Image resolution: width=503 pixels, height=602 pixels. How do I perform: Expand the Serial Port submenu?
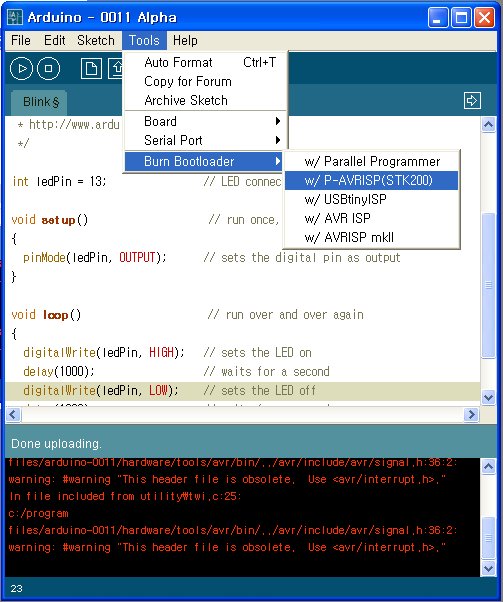point(206,141)
